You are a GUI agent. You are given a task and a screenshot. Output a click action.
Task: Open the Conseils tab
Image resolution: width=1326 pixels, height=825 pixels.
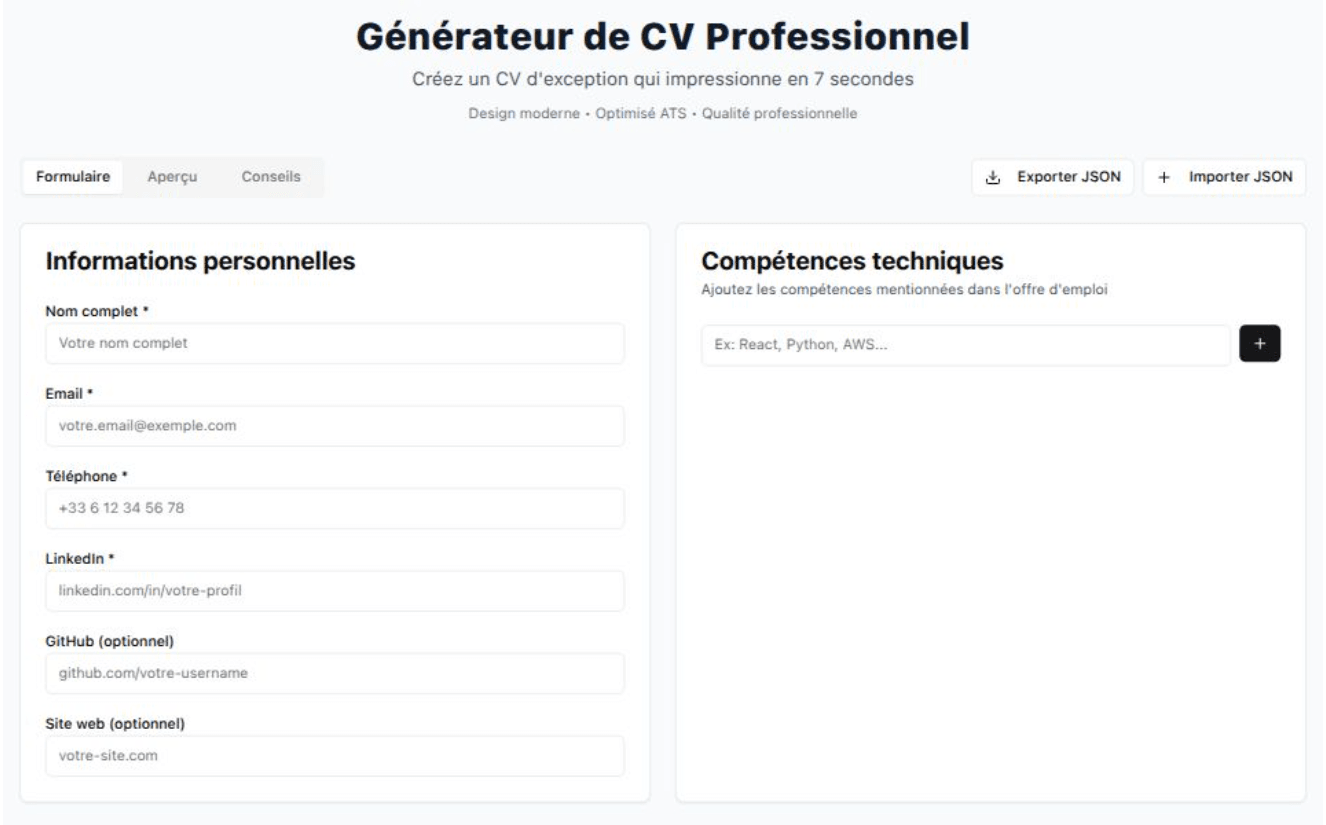[x=271, y=177]
